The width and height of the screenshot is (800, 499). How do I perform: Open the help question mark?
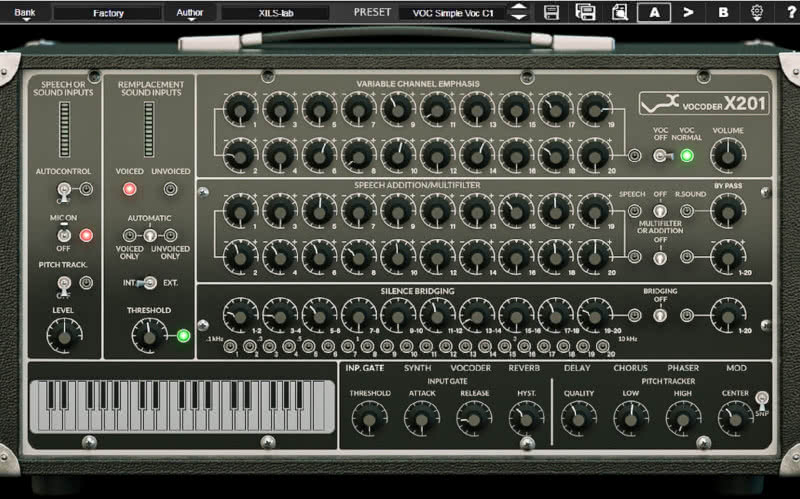[792, 13]
